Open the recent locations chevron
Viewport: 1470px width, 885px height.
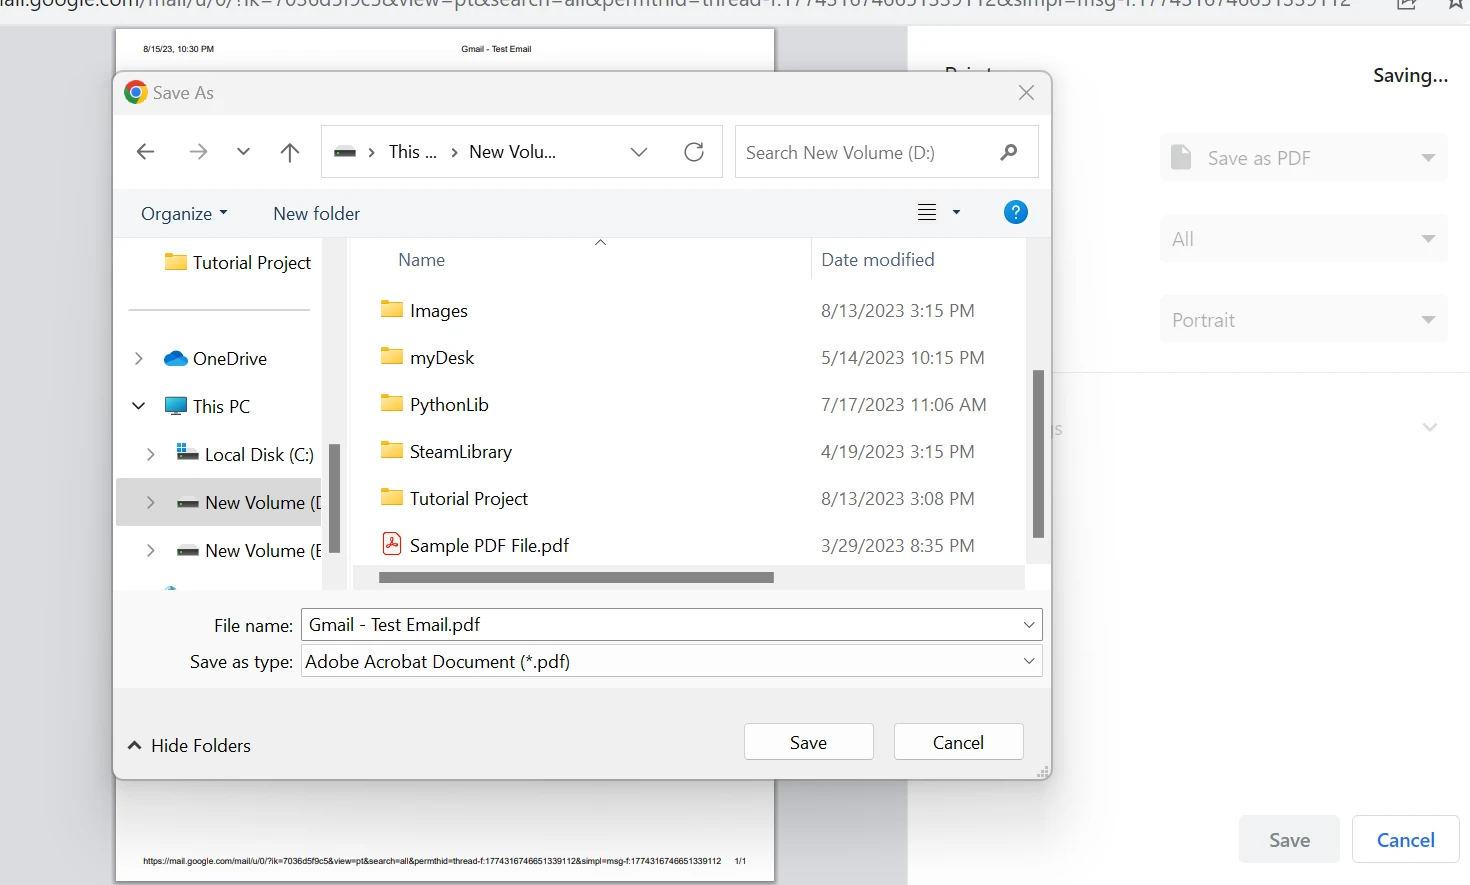(243, 152)
